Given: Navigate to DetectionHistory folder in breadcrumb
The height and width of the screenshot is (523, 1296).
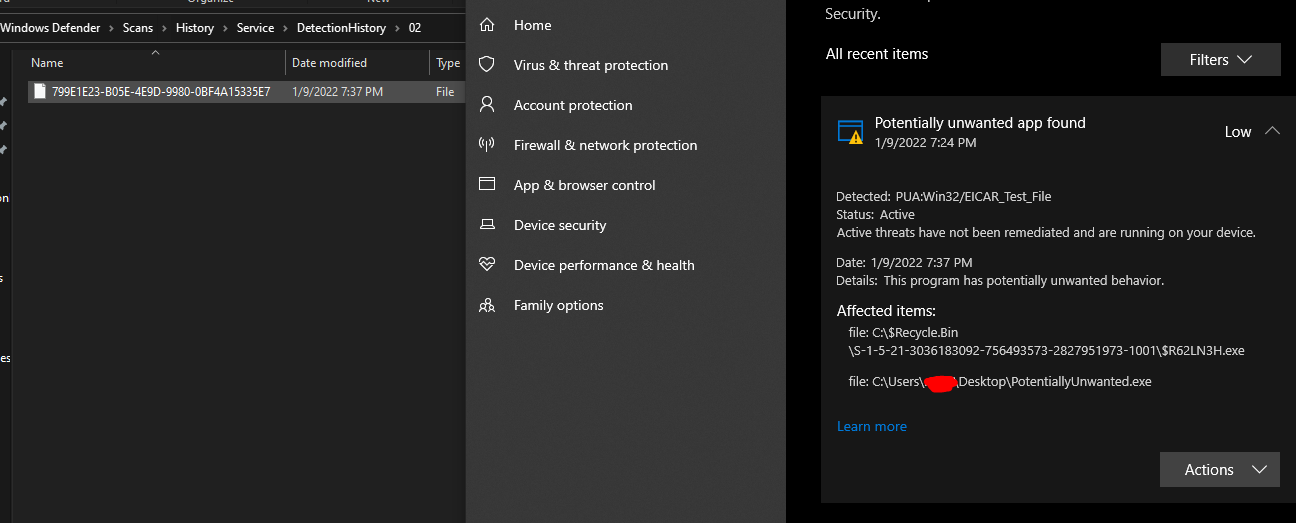Looking at the screenshot, I should tap(341, 28).
